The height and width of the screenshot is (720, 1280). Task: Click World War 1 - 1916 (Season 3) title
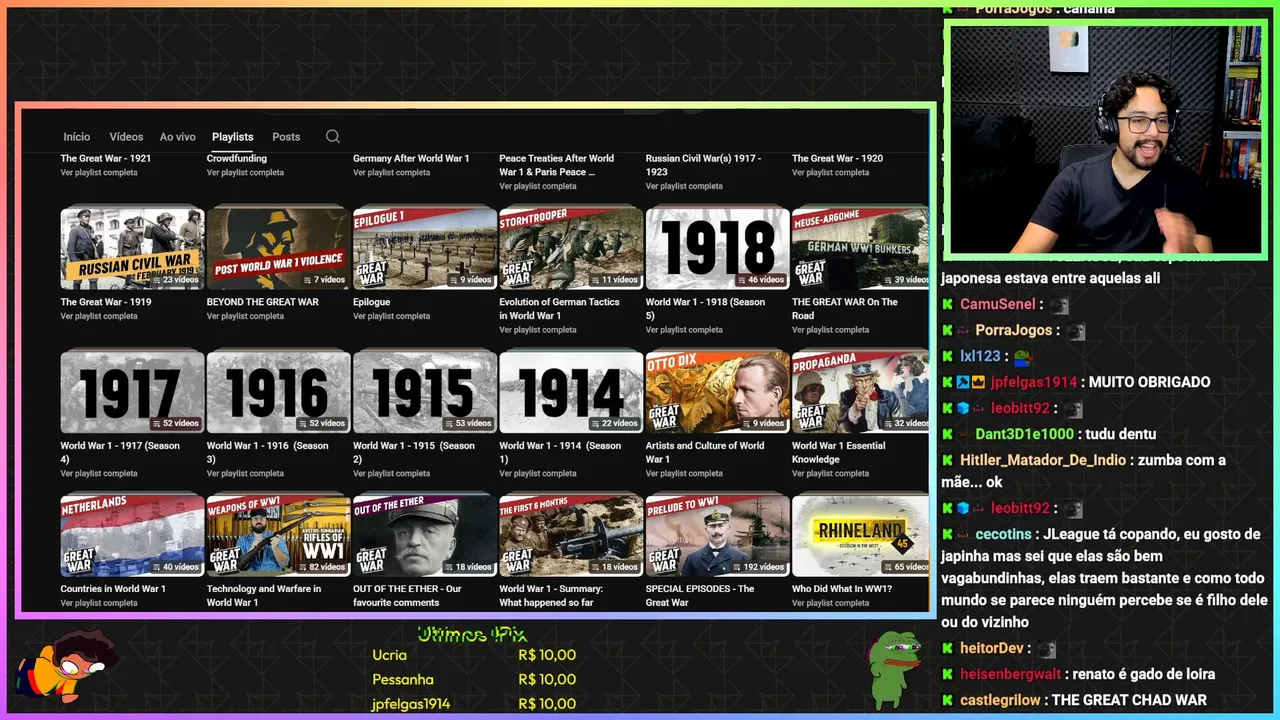[267, 453]
